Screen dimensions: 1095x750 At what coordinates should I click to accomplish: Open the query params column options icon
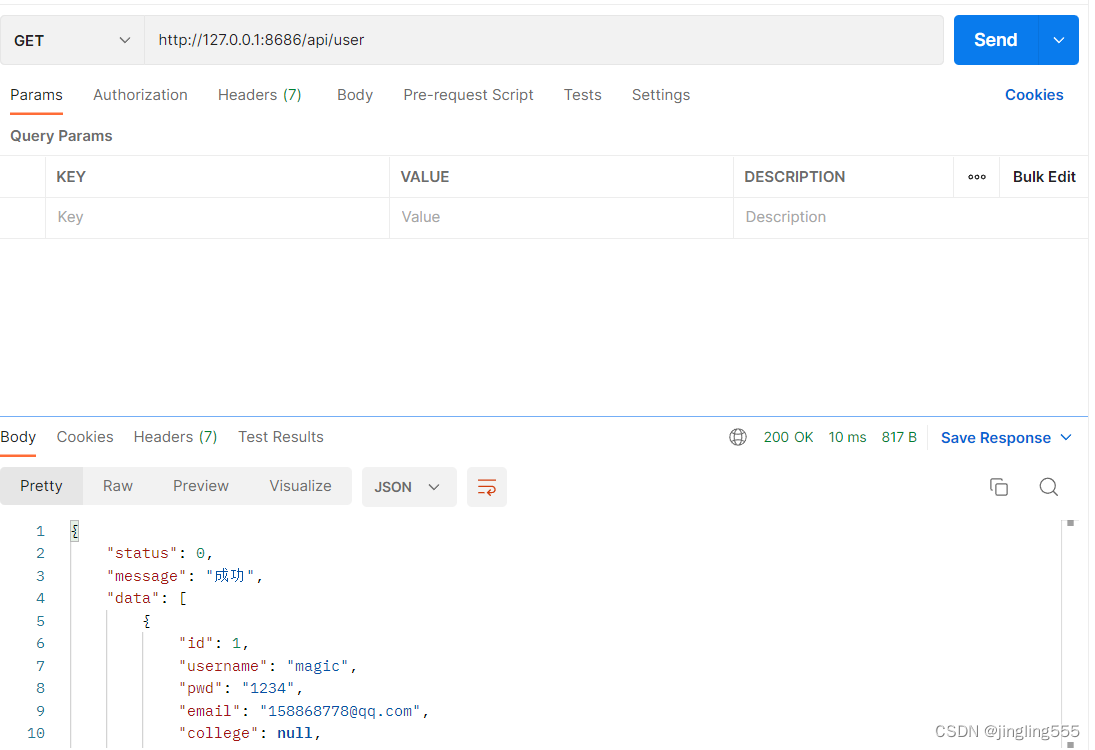click(x=976, y=177)
